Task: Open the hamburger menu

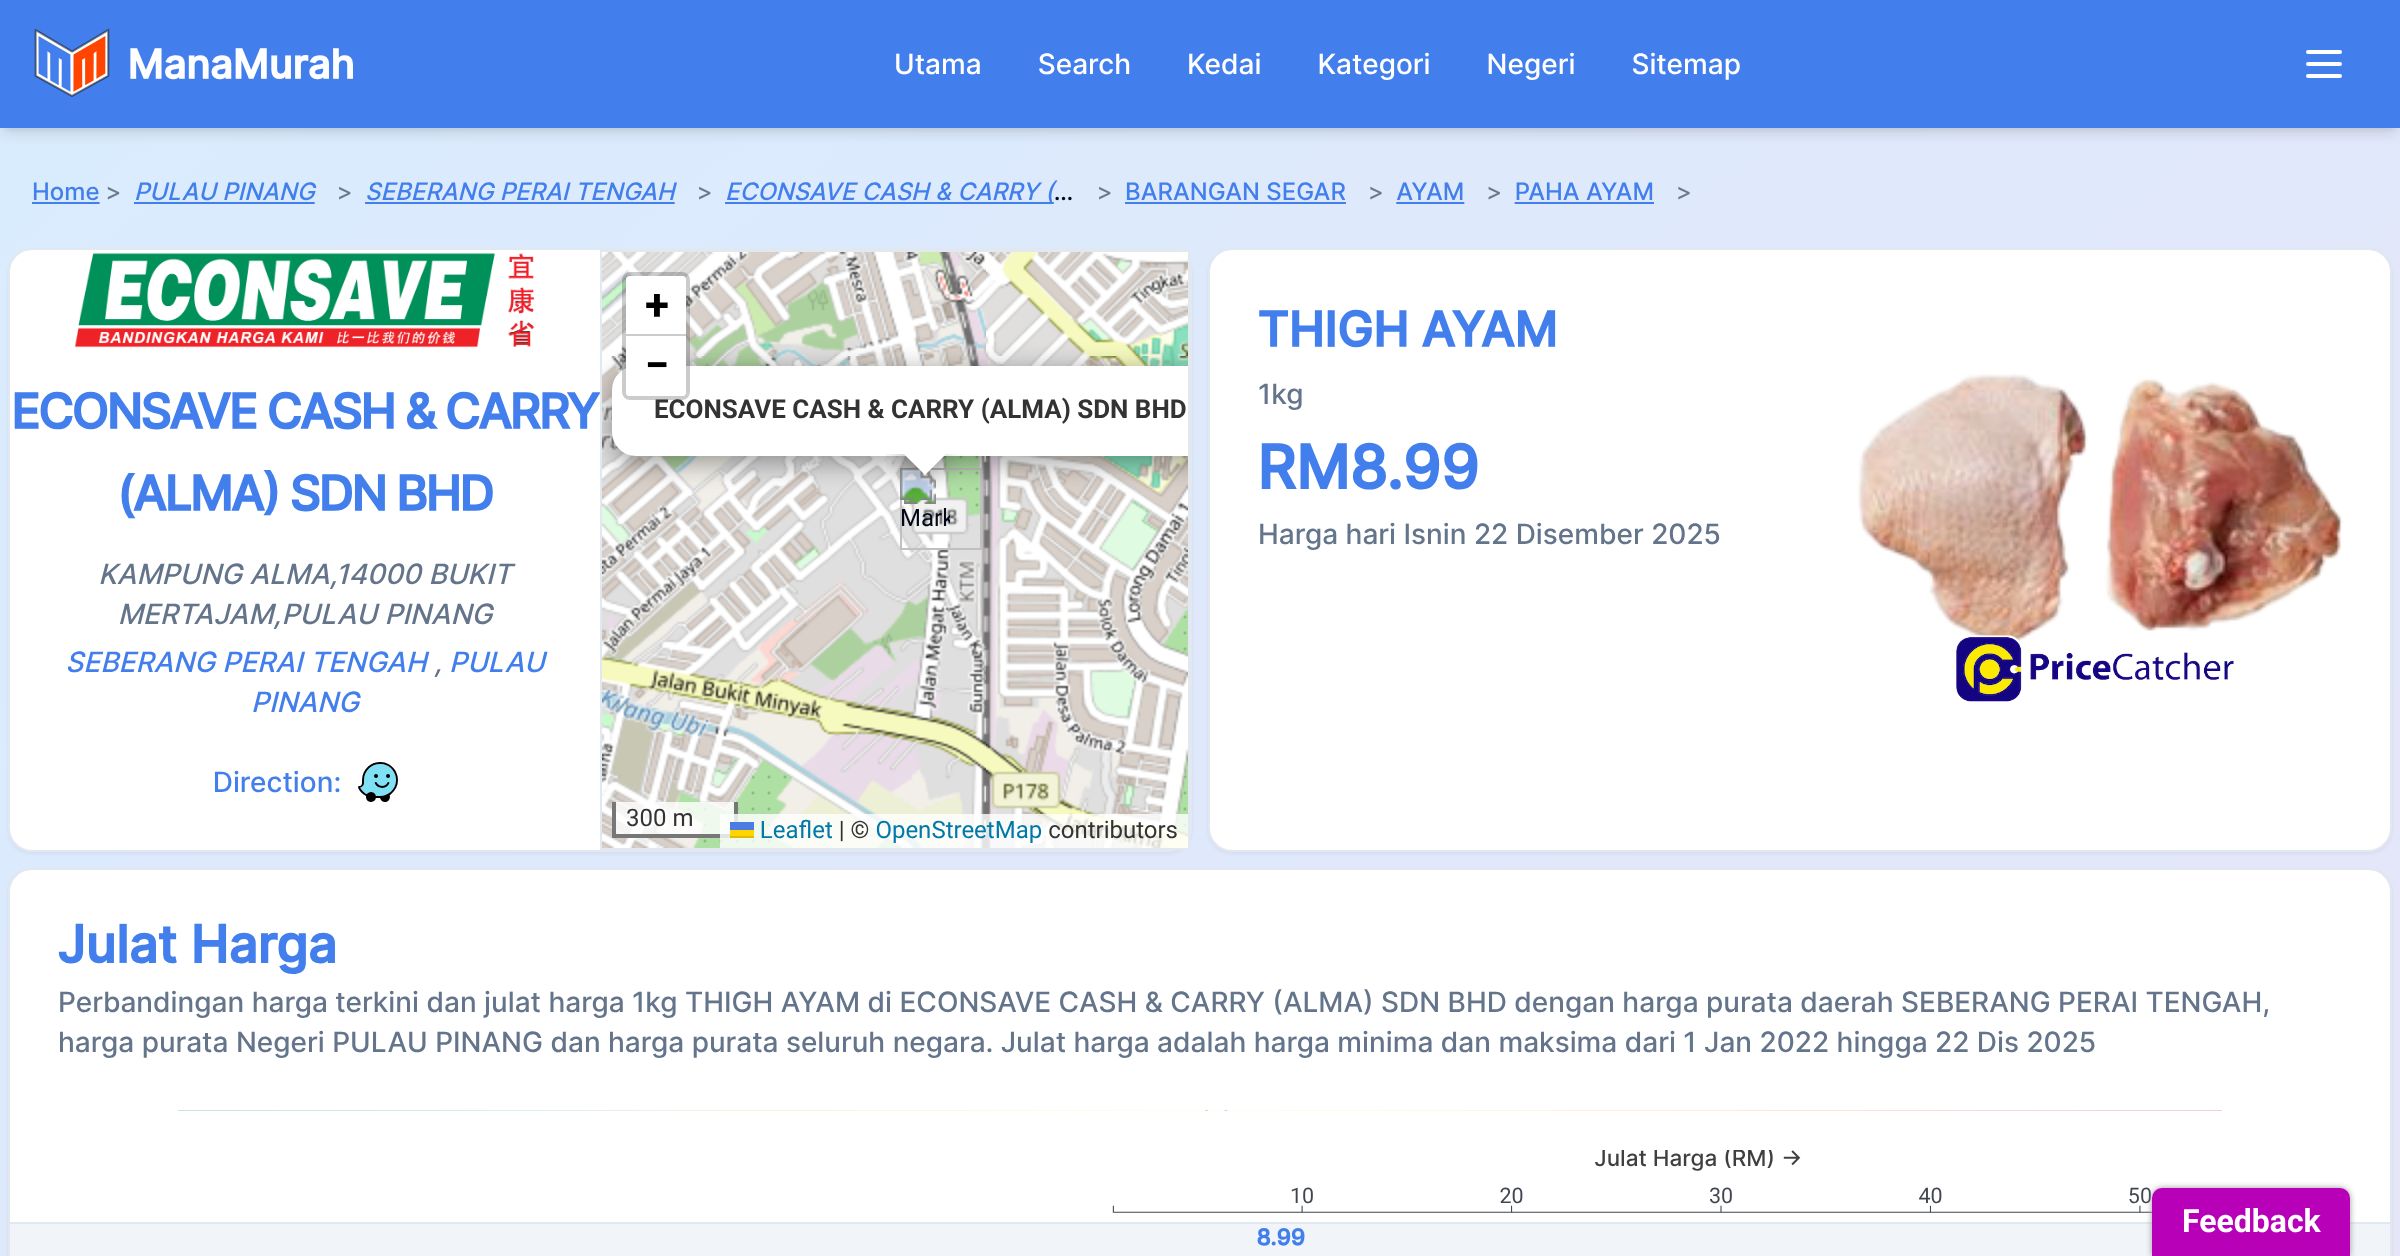Action: 2323,64
